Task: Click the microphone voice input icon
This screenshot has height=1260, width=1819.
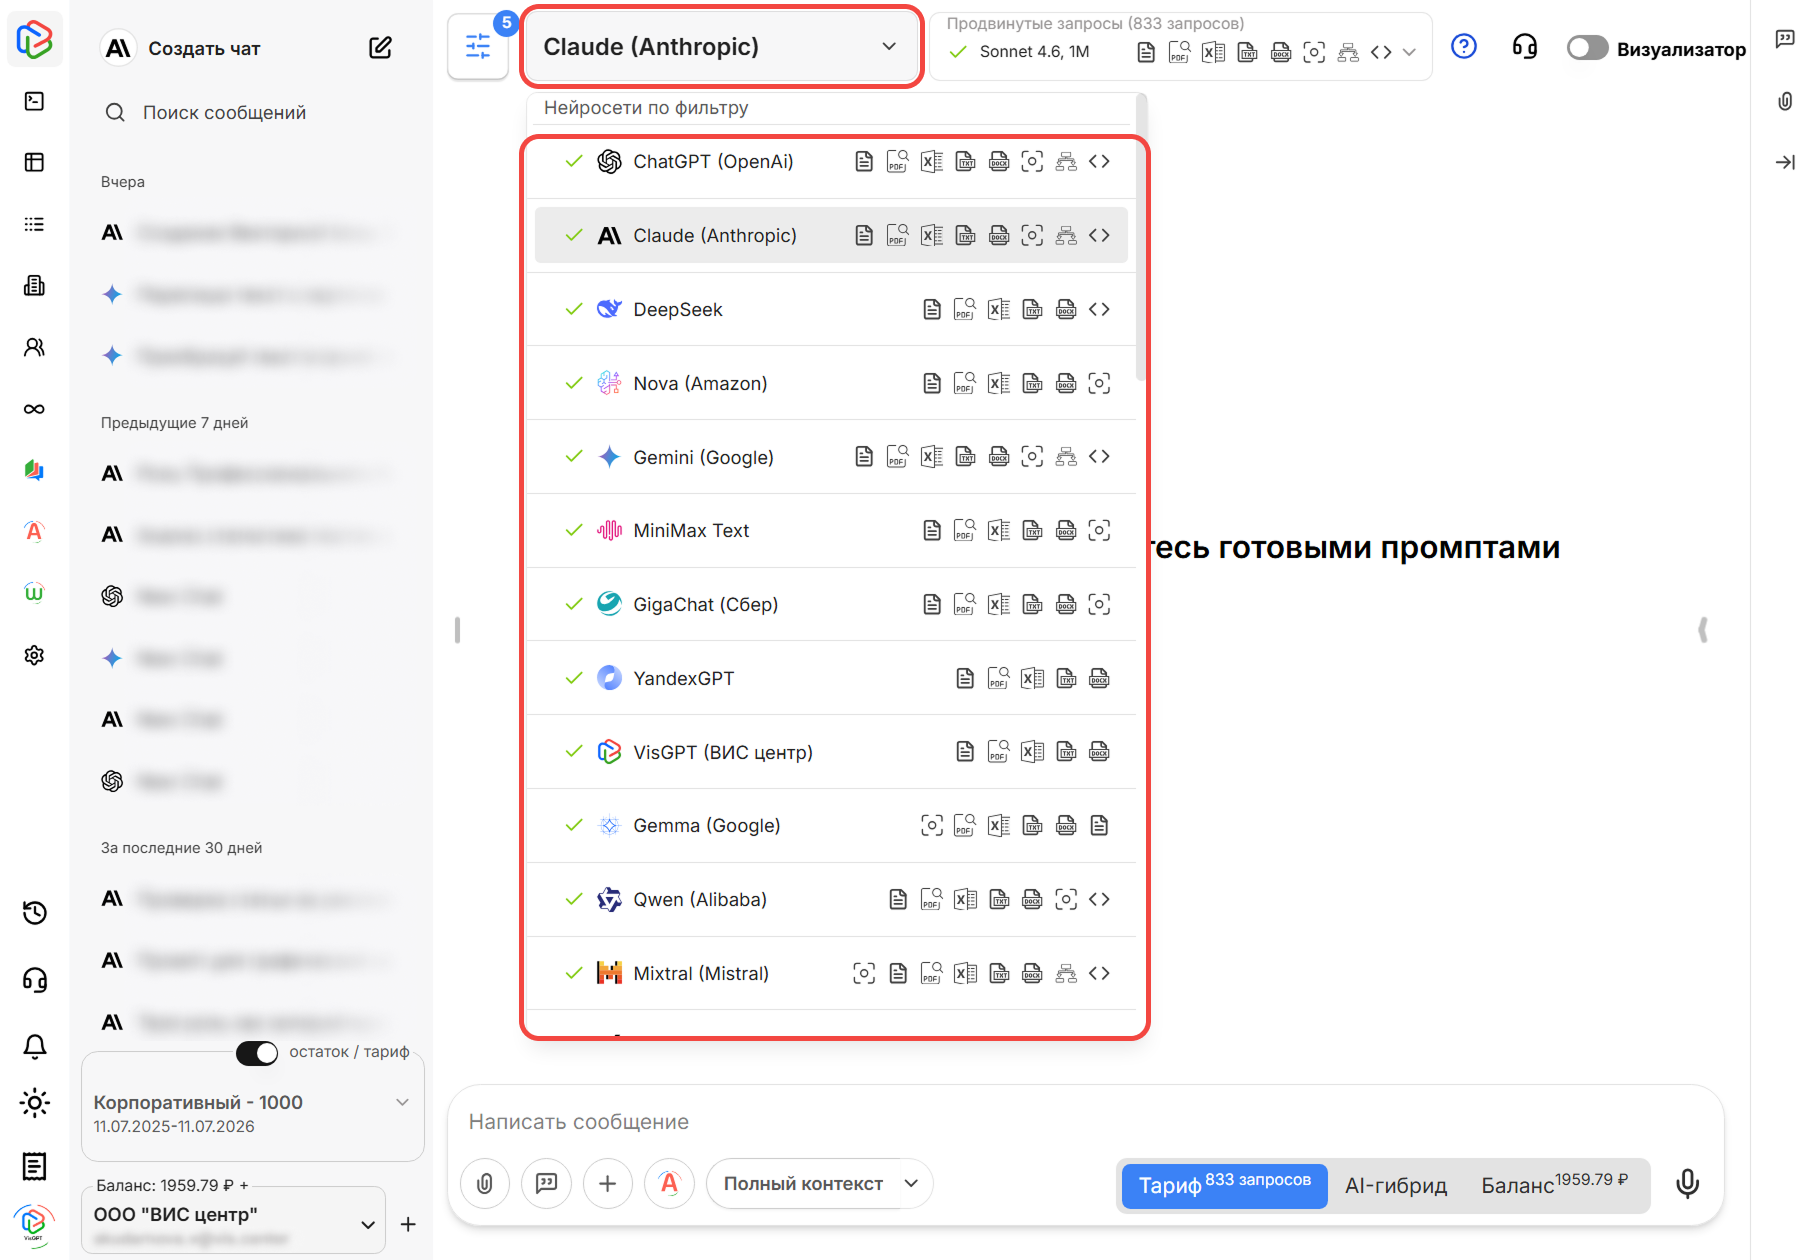Action: coord(1687,1184)
